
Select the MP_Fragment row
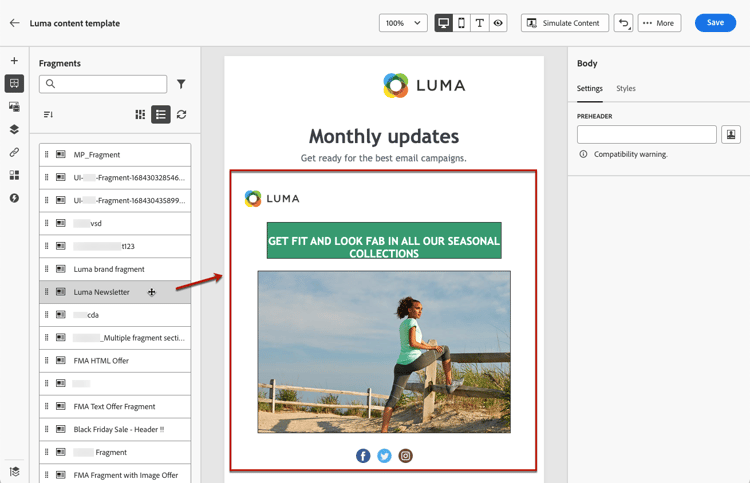coord(115,154)
